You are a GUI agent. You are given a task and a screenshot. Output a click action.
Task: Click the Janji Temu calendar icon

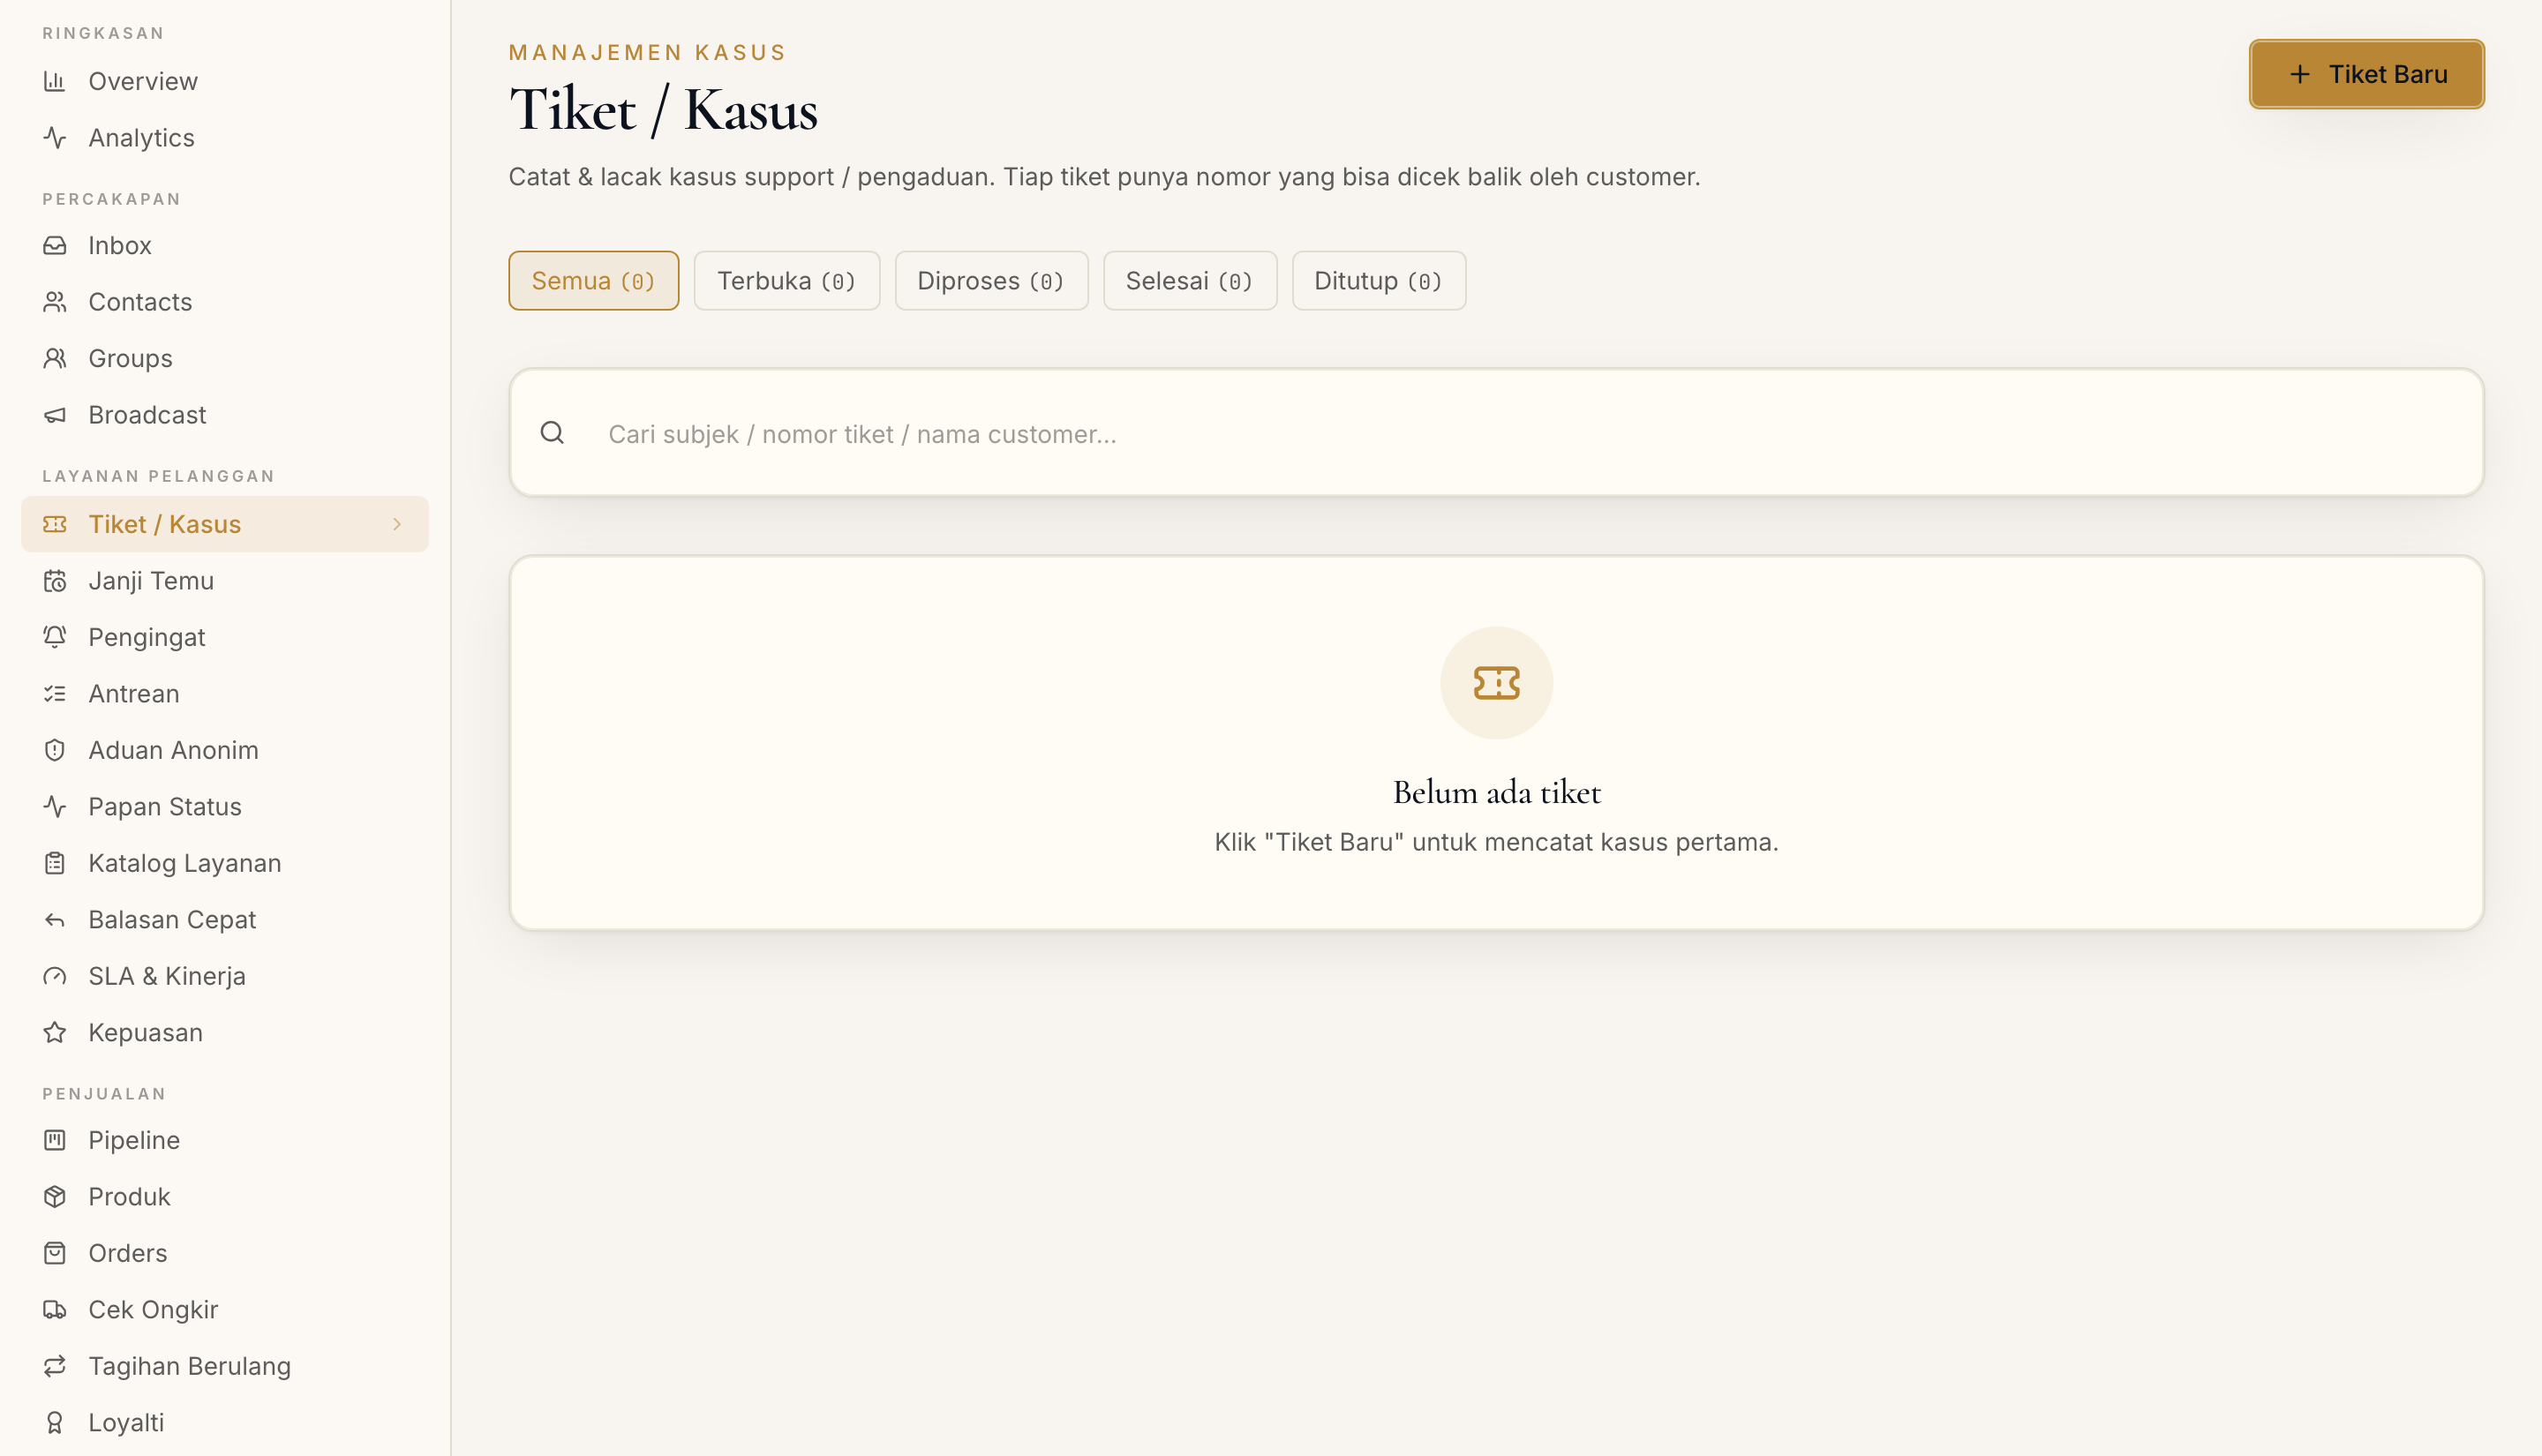(x=55, y=581)
